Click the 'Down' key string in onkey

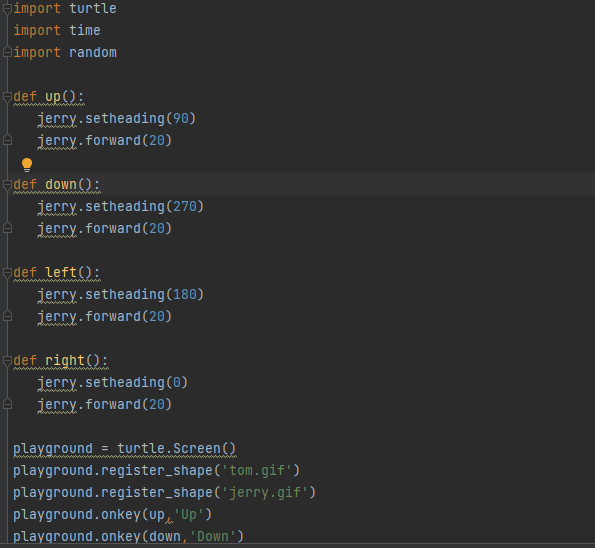click(x=213, y=537)
